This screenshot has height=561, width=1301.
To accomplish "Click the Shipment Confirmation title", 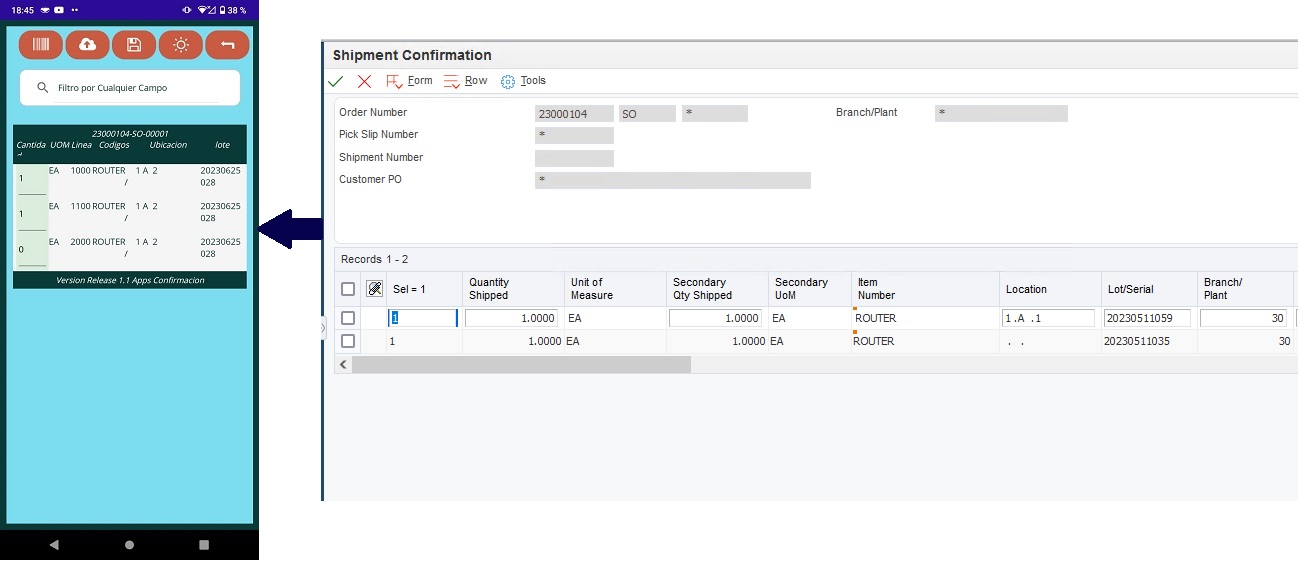I will coord(412,55).
